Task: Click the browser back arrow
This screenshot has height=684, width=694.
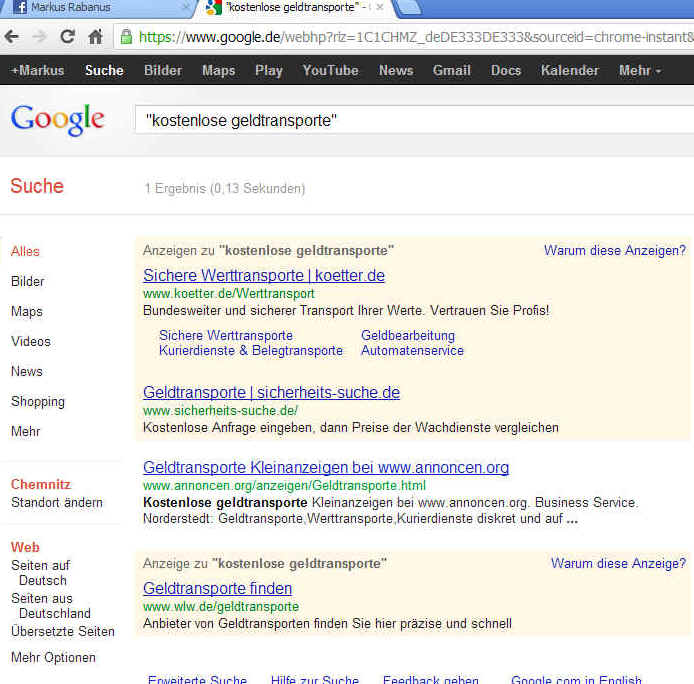Action: (x=12, y=37)
